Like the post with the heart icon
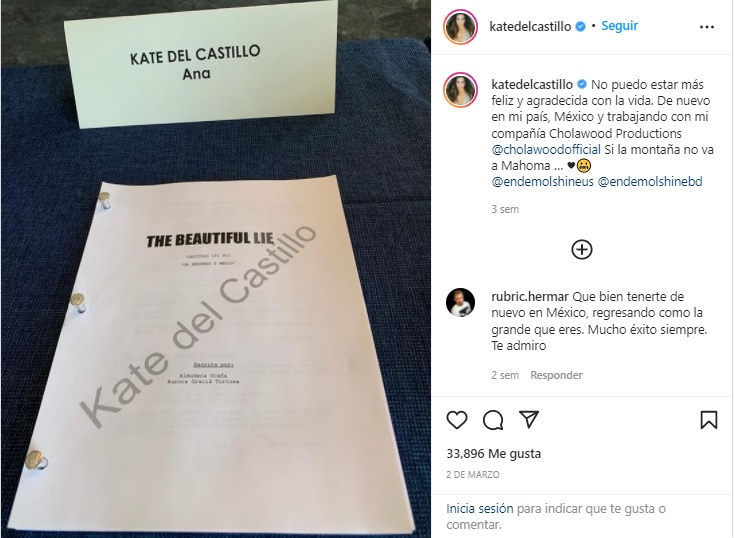This screenshot has height=538, width=734. click(456, 420)
